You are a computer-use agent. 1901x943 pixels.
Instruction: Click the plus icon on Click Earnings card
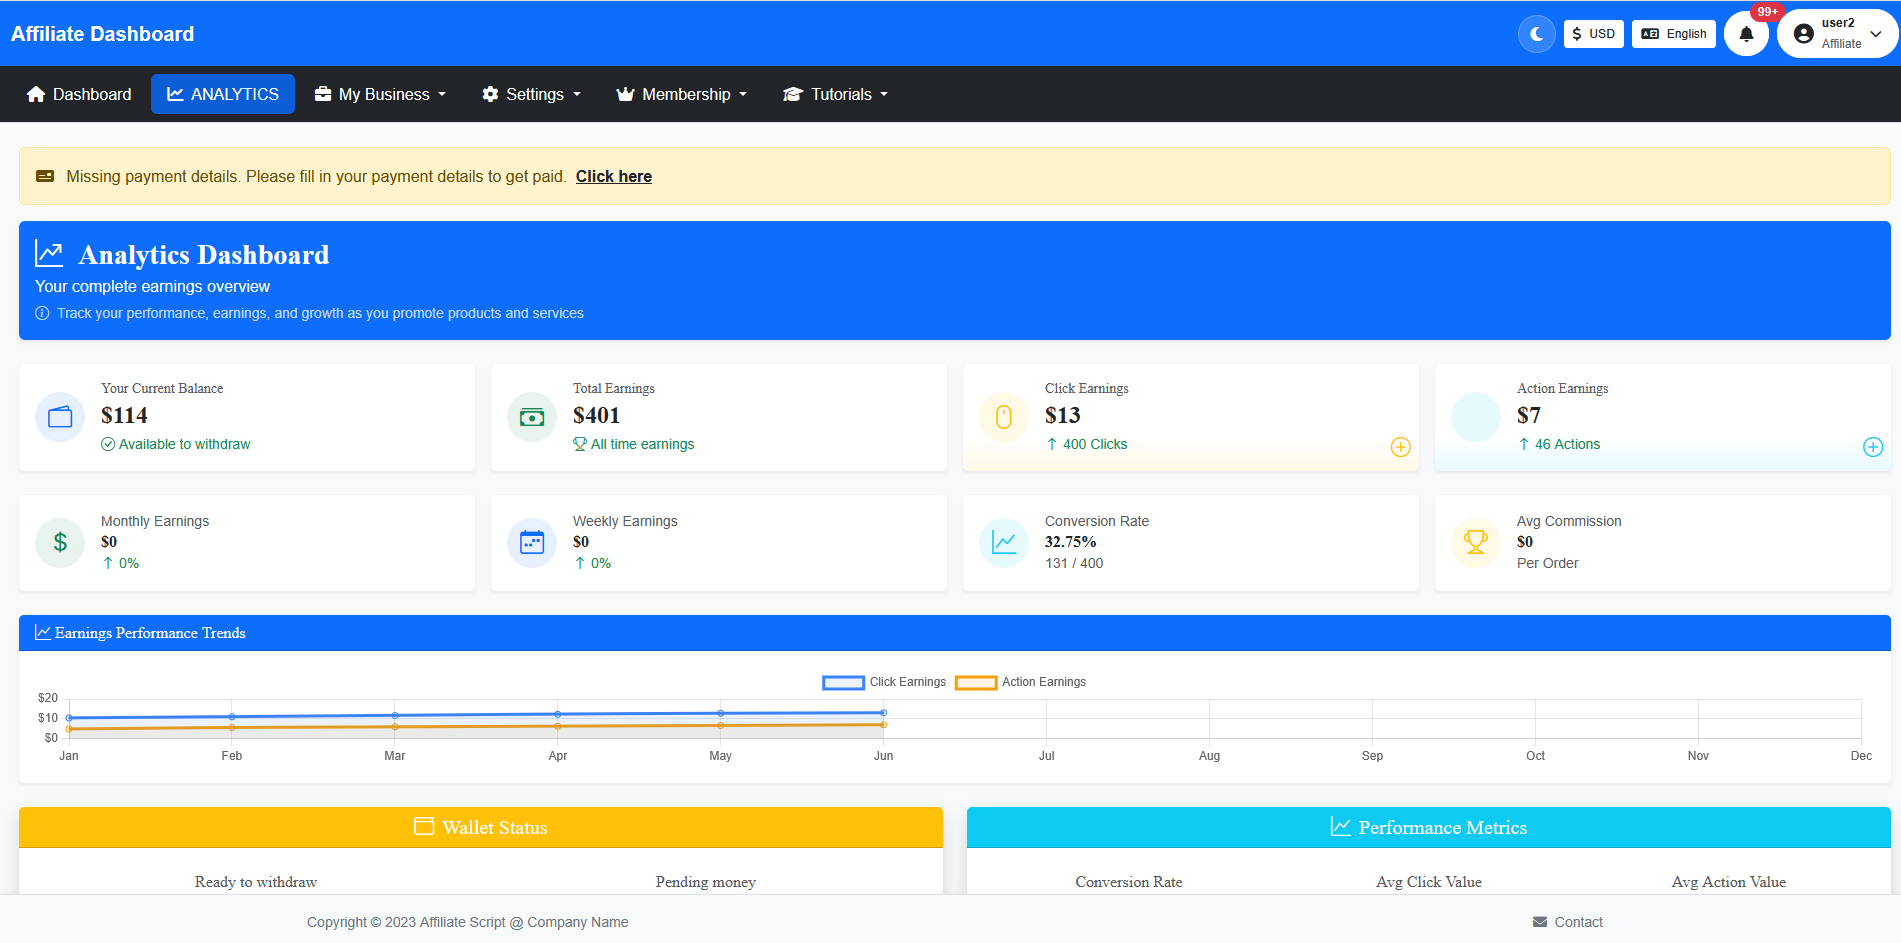(1400, 447)
